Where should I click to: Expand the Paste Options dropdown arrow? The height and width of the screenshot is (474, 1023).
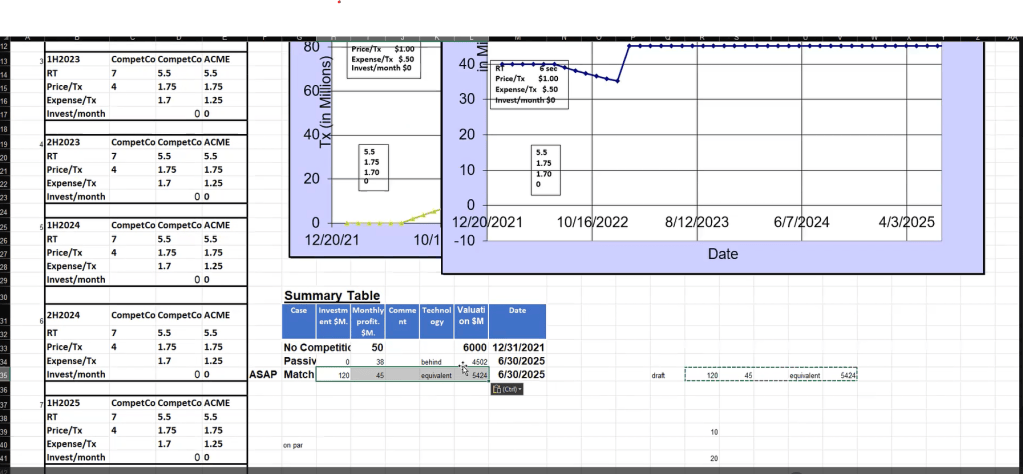(x=520, y=389)
